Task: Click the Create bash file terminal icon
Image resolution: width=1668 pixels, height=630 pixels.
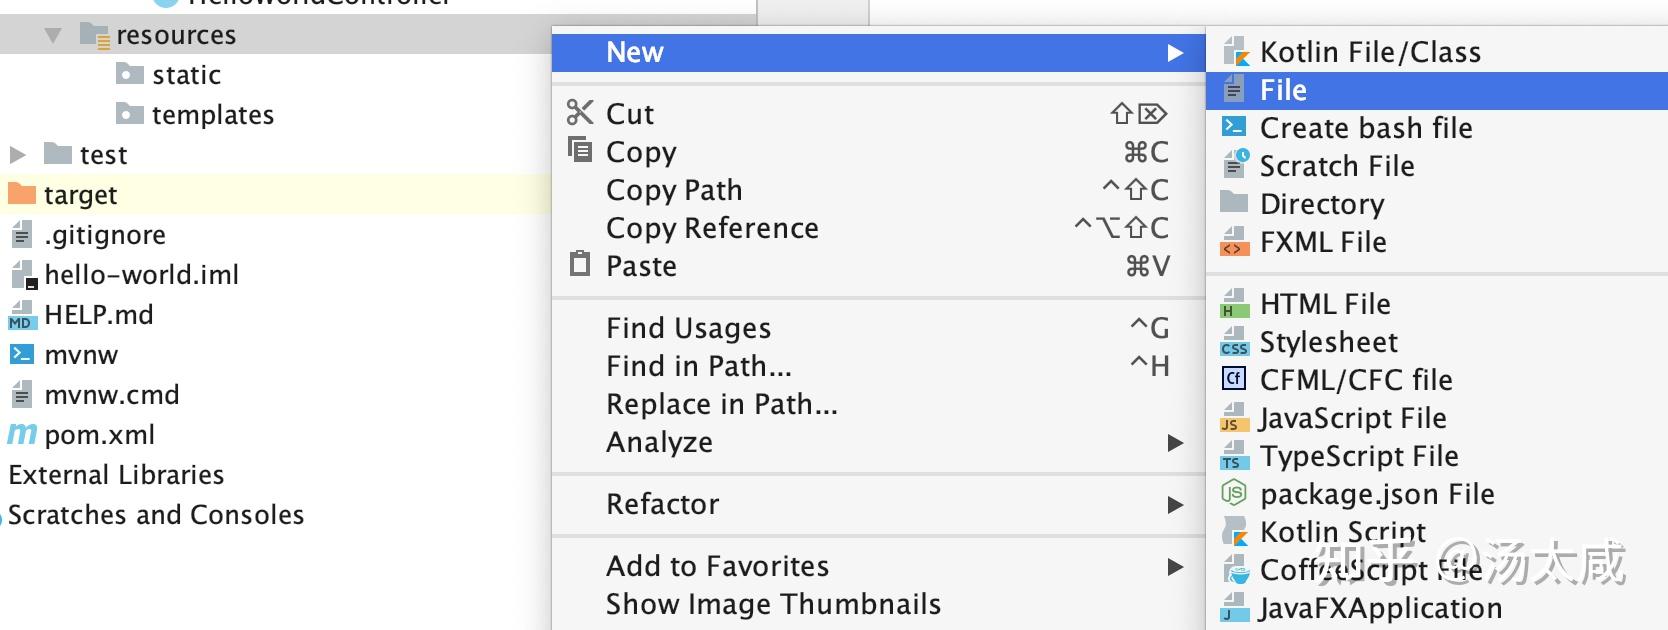Action: [1235, 127]
